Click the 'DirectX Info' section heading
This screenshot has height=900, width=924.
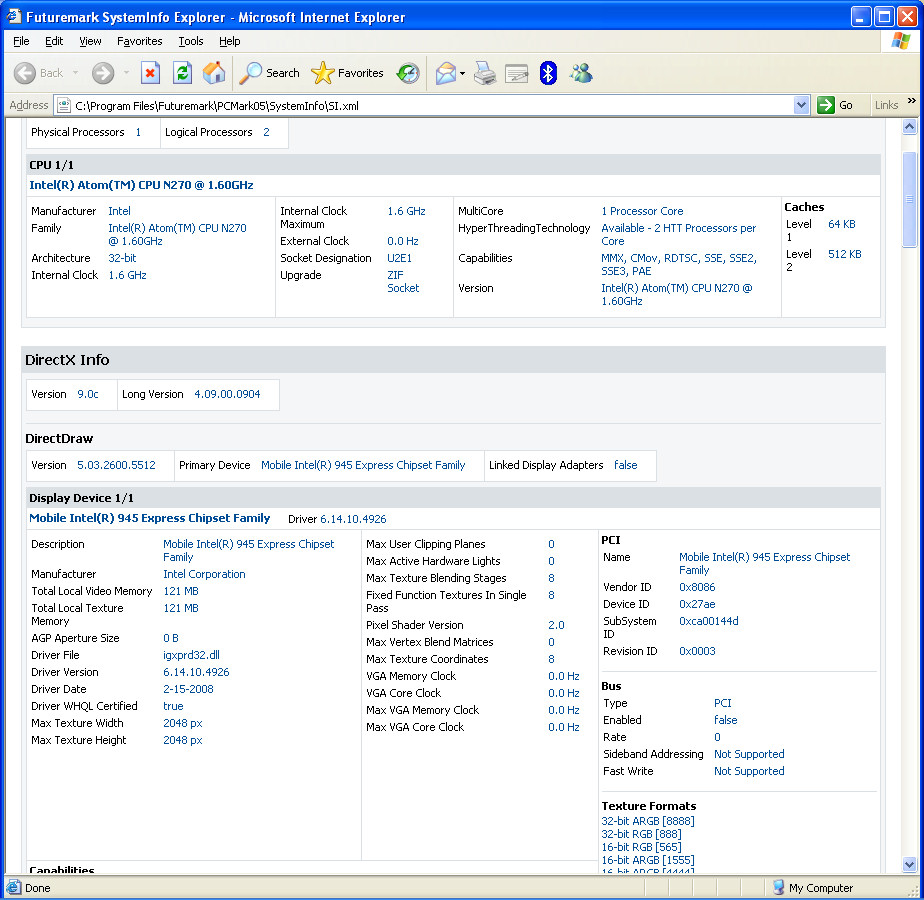point(67,360)
